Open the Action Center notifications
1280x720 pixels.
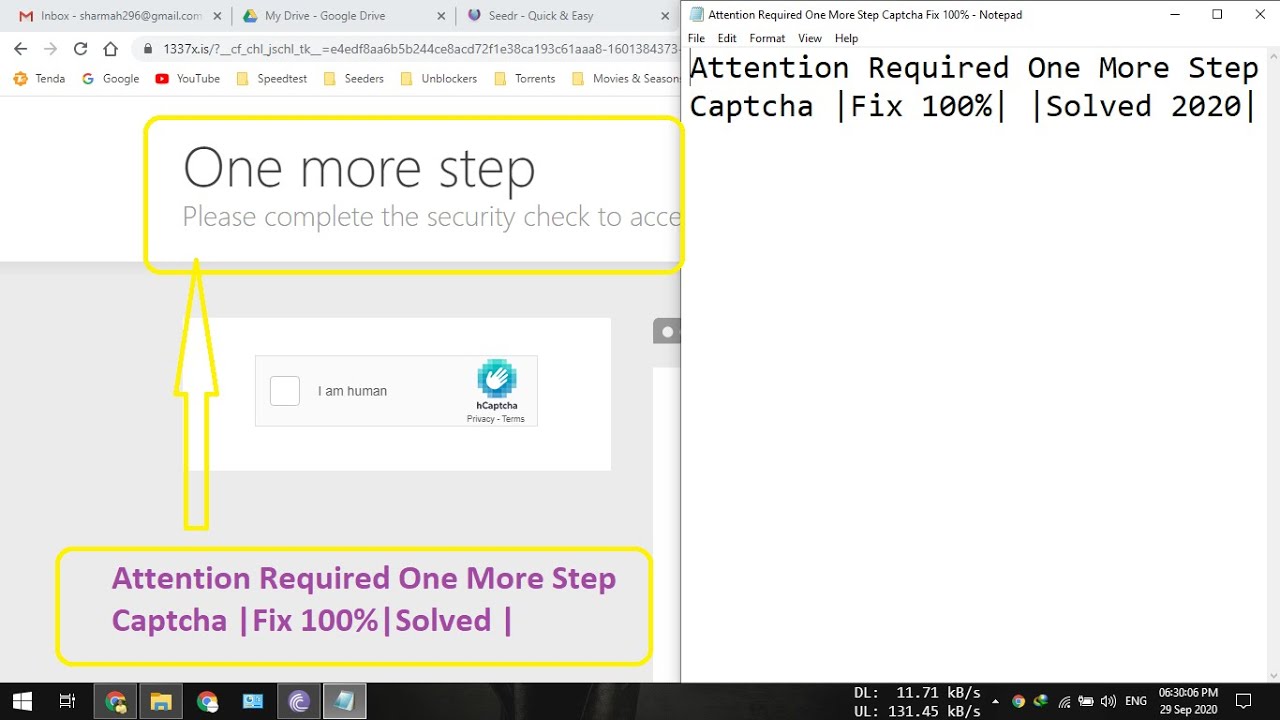[1244, 701]
